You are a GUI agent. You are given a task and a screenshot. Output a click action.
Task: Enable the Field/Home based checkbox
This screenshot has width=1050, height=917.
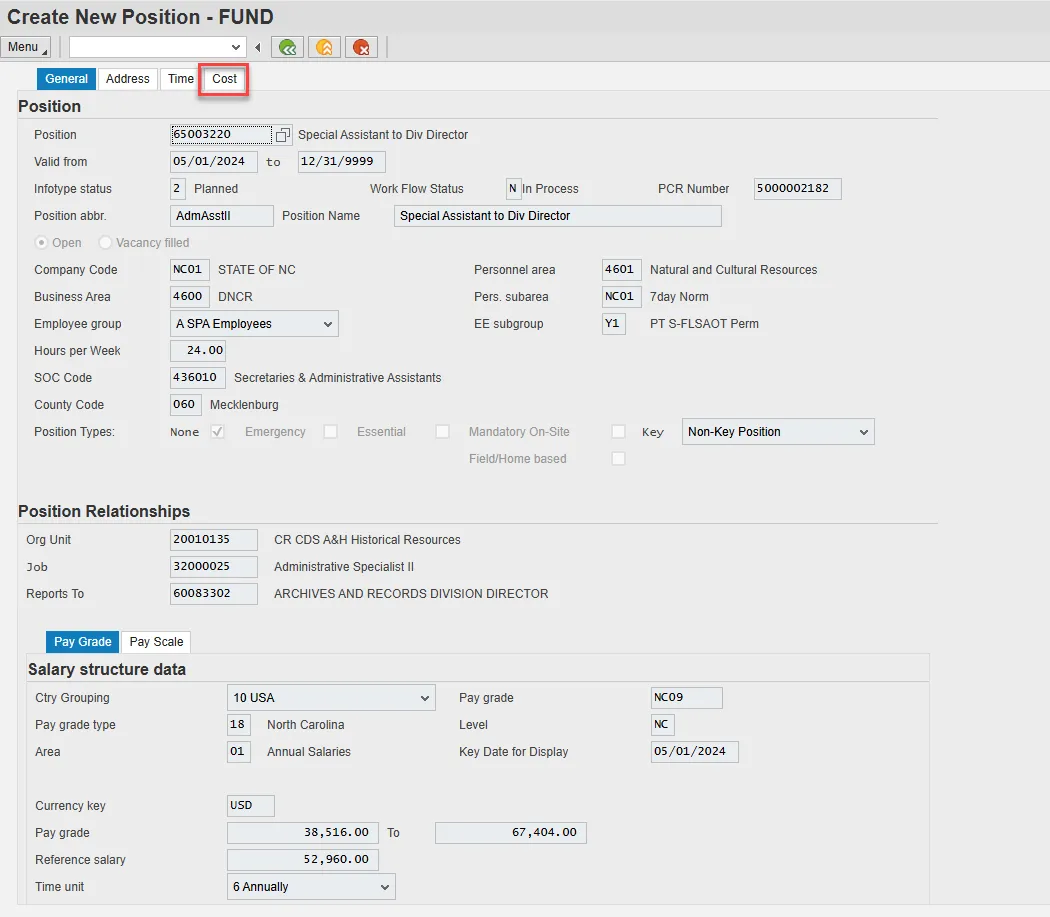click(618, 459)
